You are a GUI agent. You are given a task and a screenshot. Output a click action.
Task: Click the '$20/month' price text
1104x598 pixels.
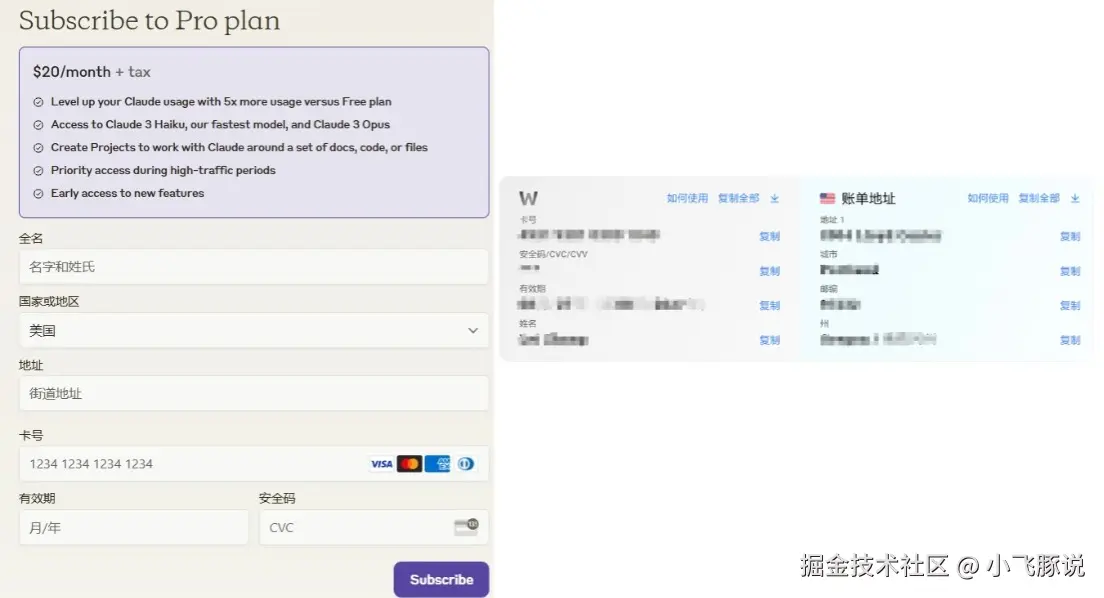(x=72, y=72)
